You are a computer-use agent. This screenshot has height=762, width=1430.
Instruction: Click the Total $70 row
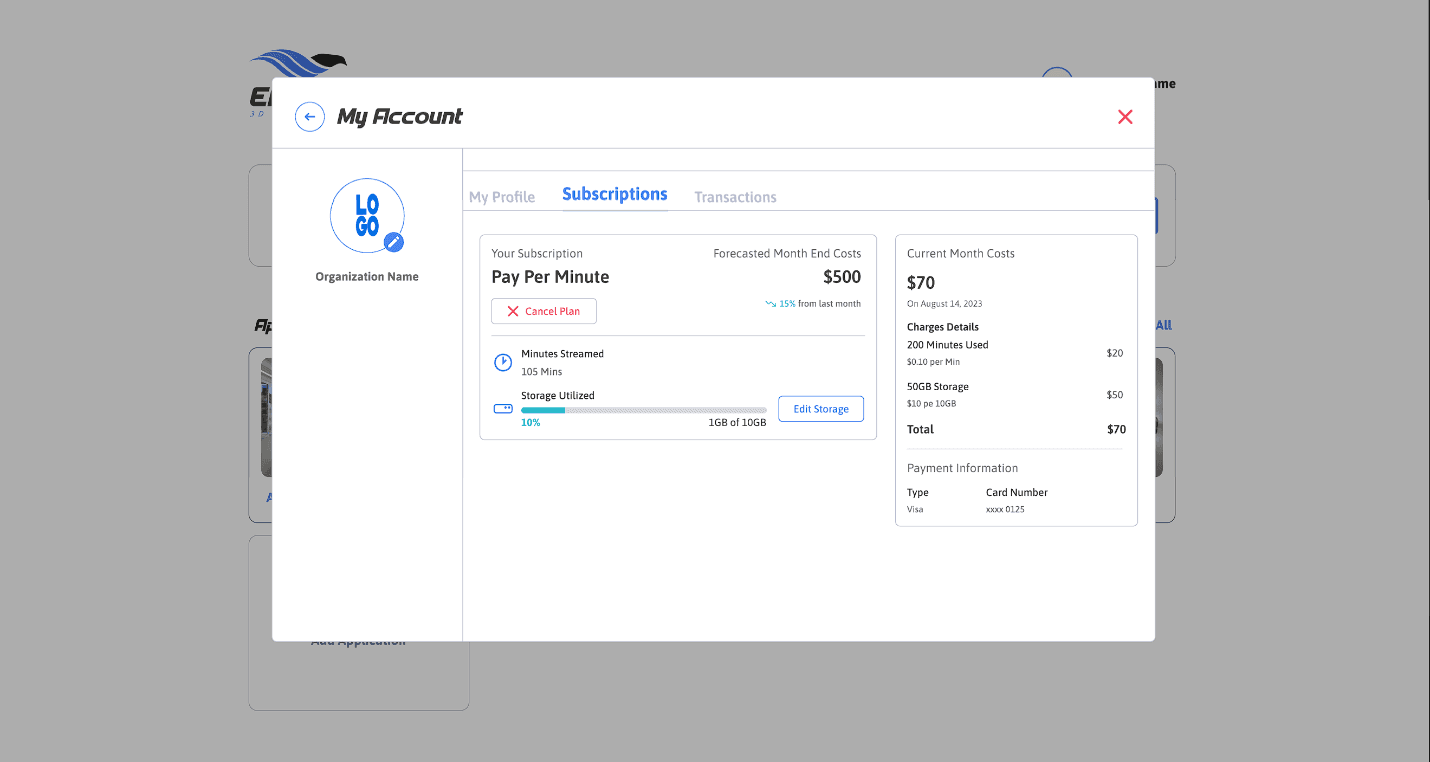(1016, 429)
